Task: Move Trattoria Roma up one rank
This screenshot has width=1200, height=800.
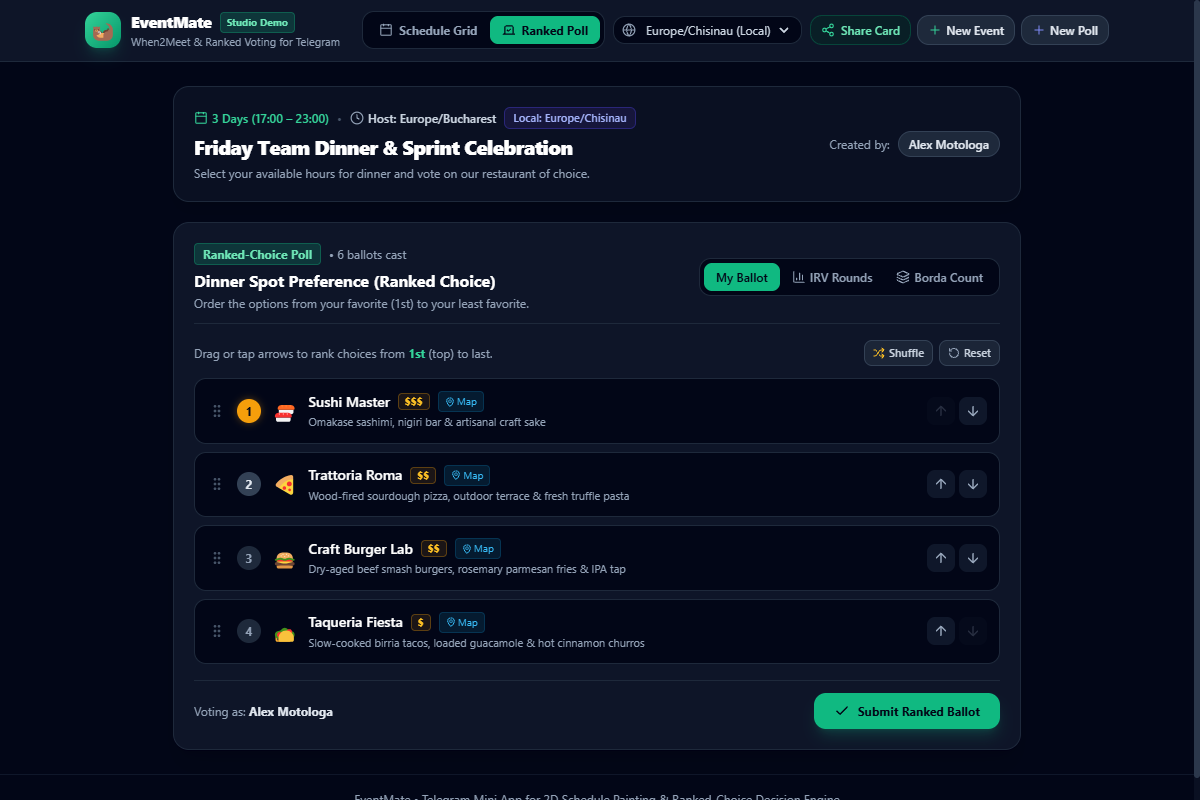Action: click(941, 484)
